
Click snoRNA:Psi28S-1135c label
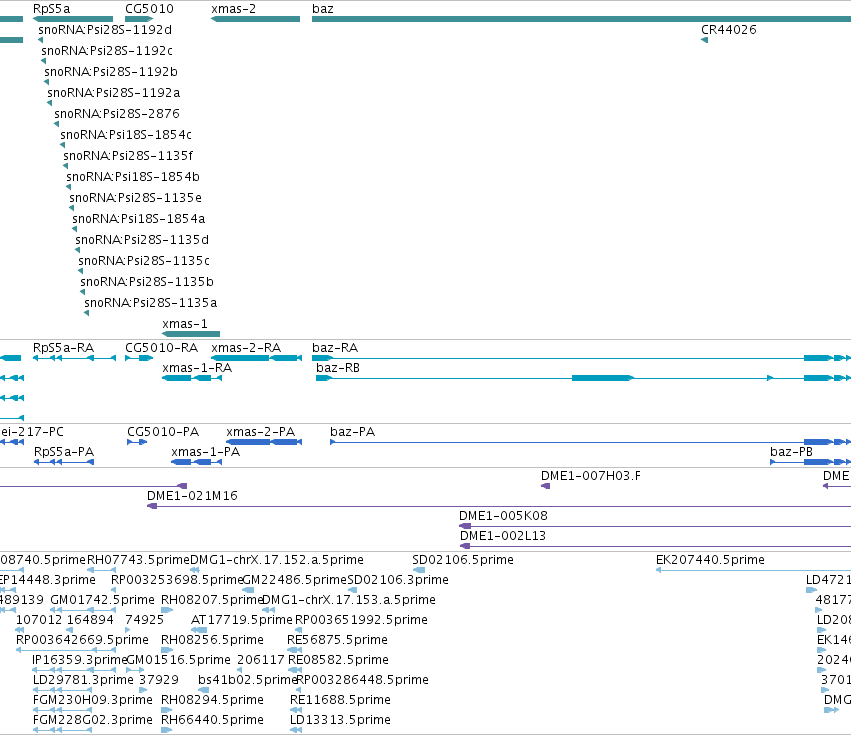(x=144, y=261)
